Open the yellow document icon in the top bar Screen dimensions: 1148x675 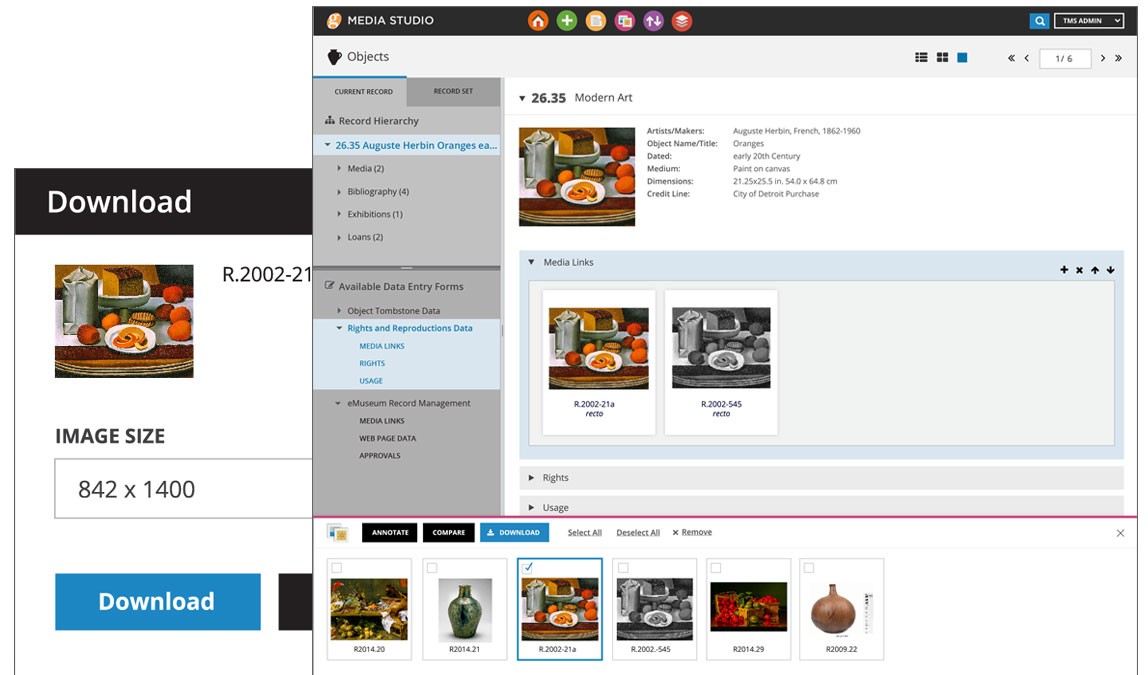coord(596,21)
